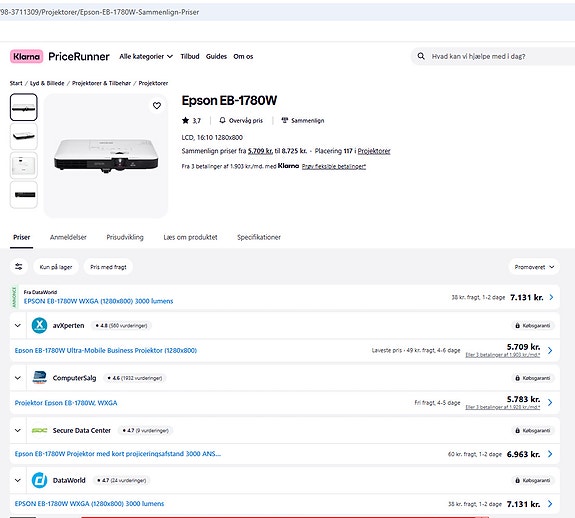The image size is (575, 518).
Task: Click the search magnifier icon
Action: pos(421,56)
